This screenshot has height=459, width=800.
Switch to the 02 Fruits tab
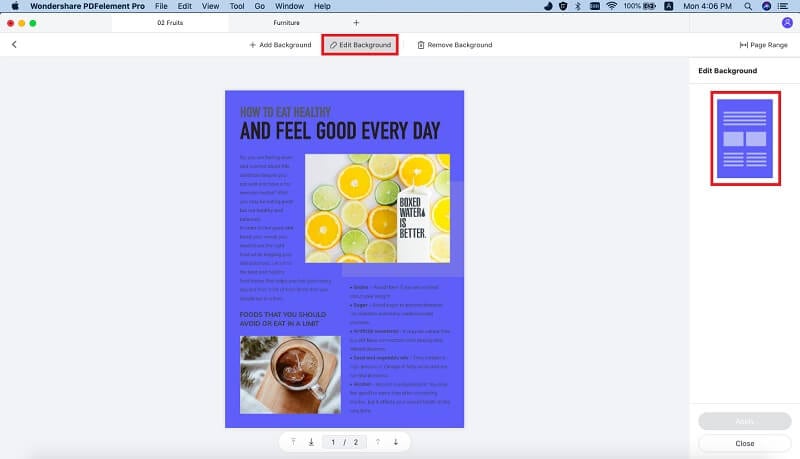pyautogui.click(x=170, y=23)
